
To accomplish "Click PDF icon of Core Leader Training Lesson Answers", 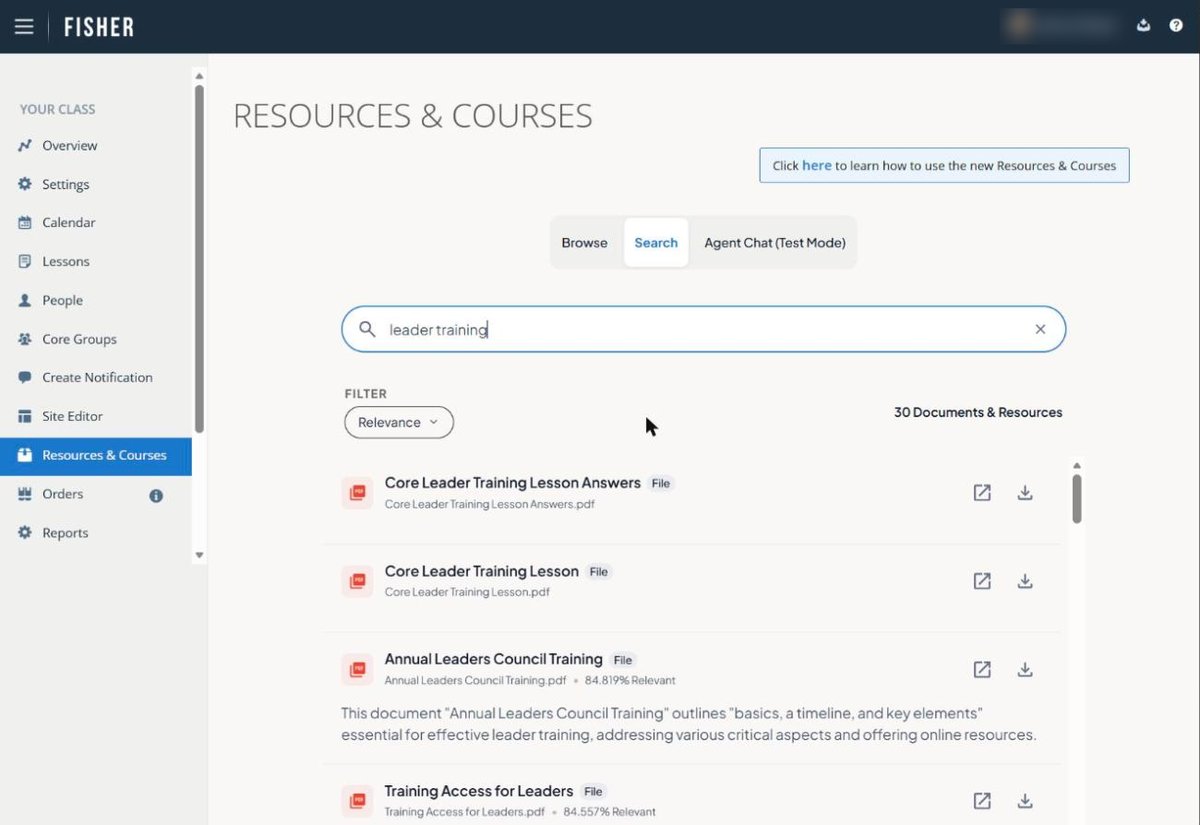I will pos(357,493).
